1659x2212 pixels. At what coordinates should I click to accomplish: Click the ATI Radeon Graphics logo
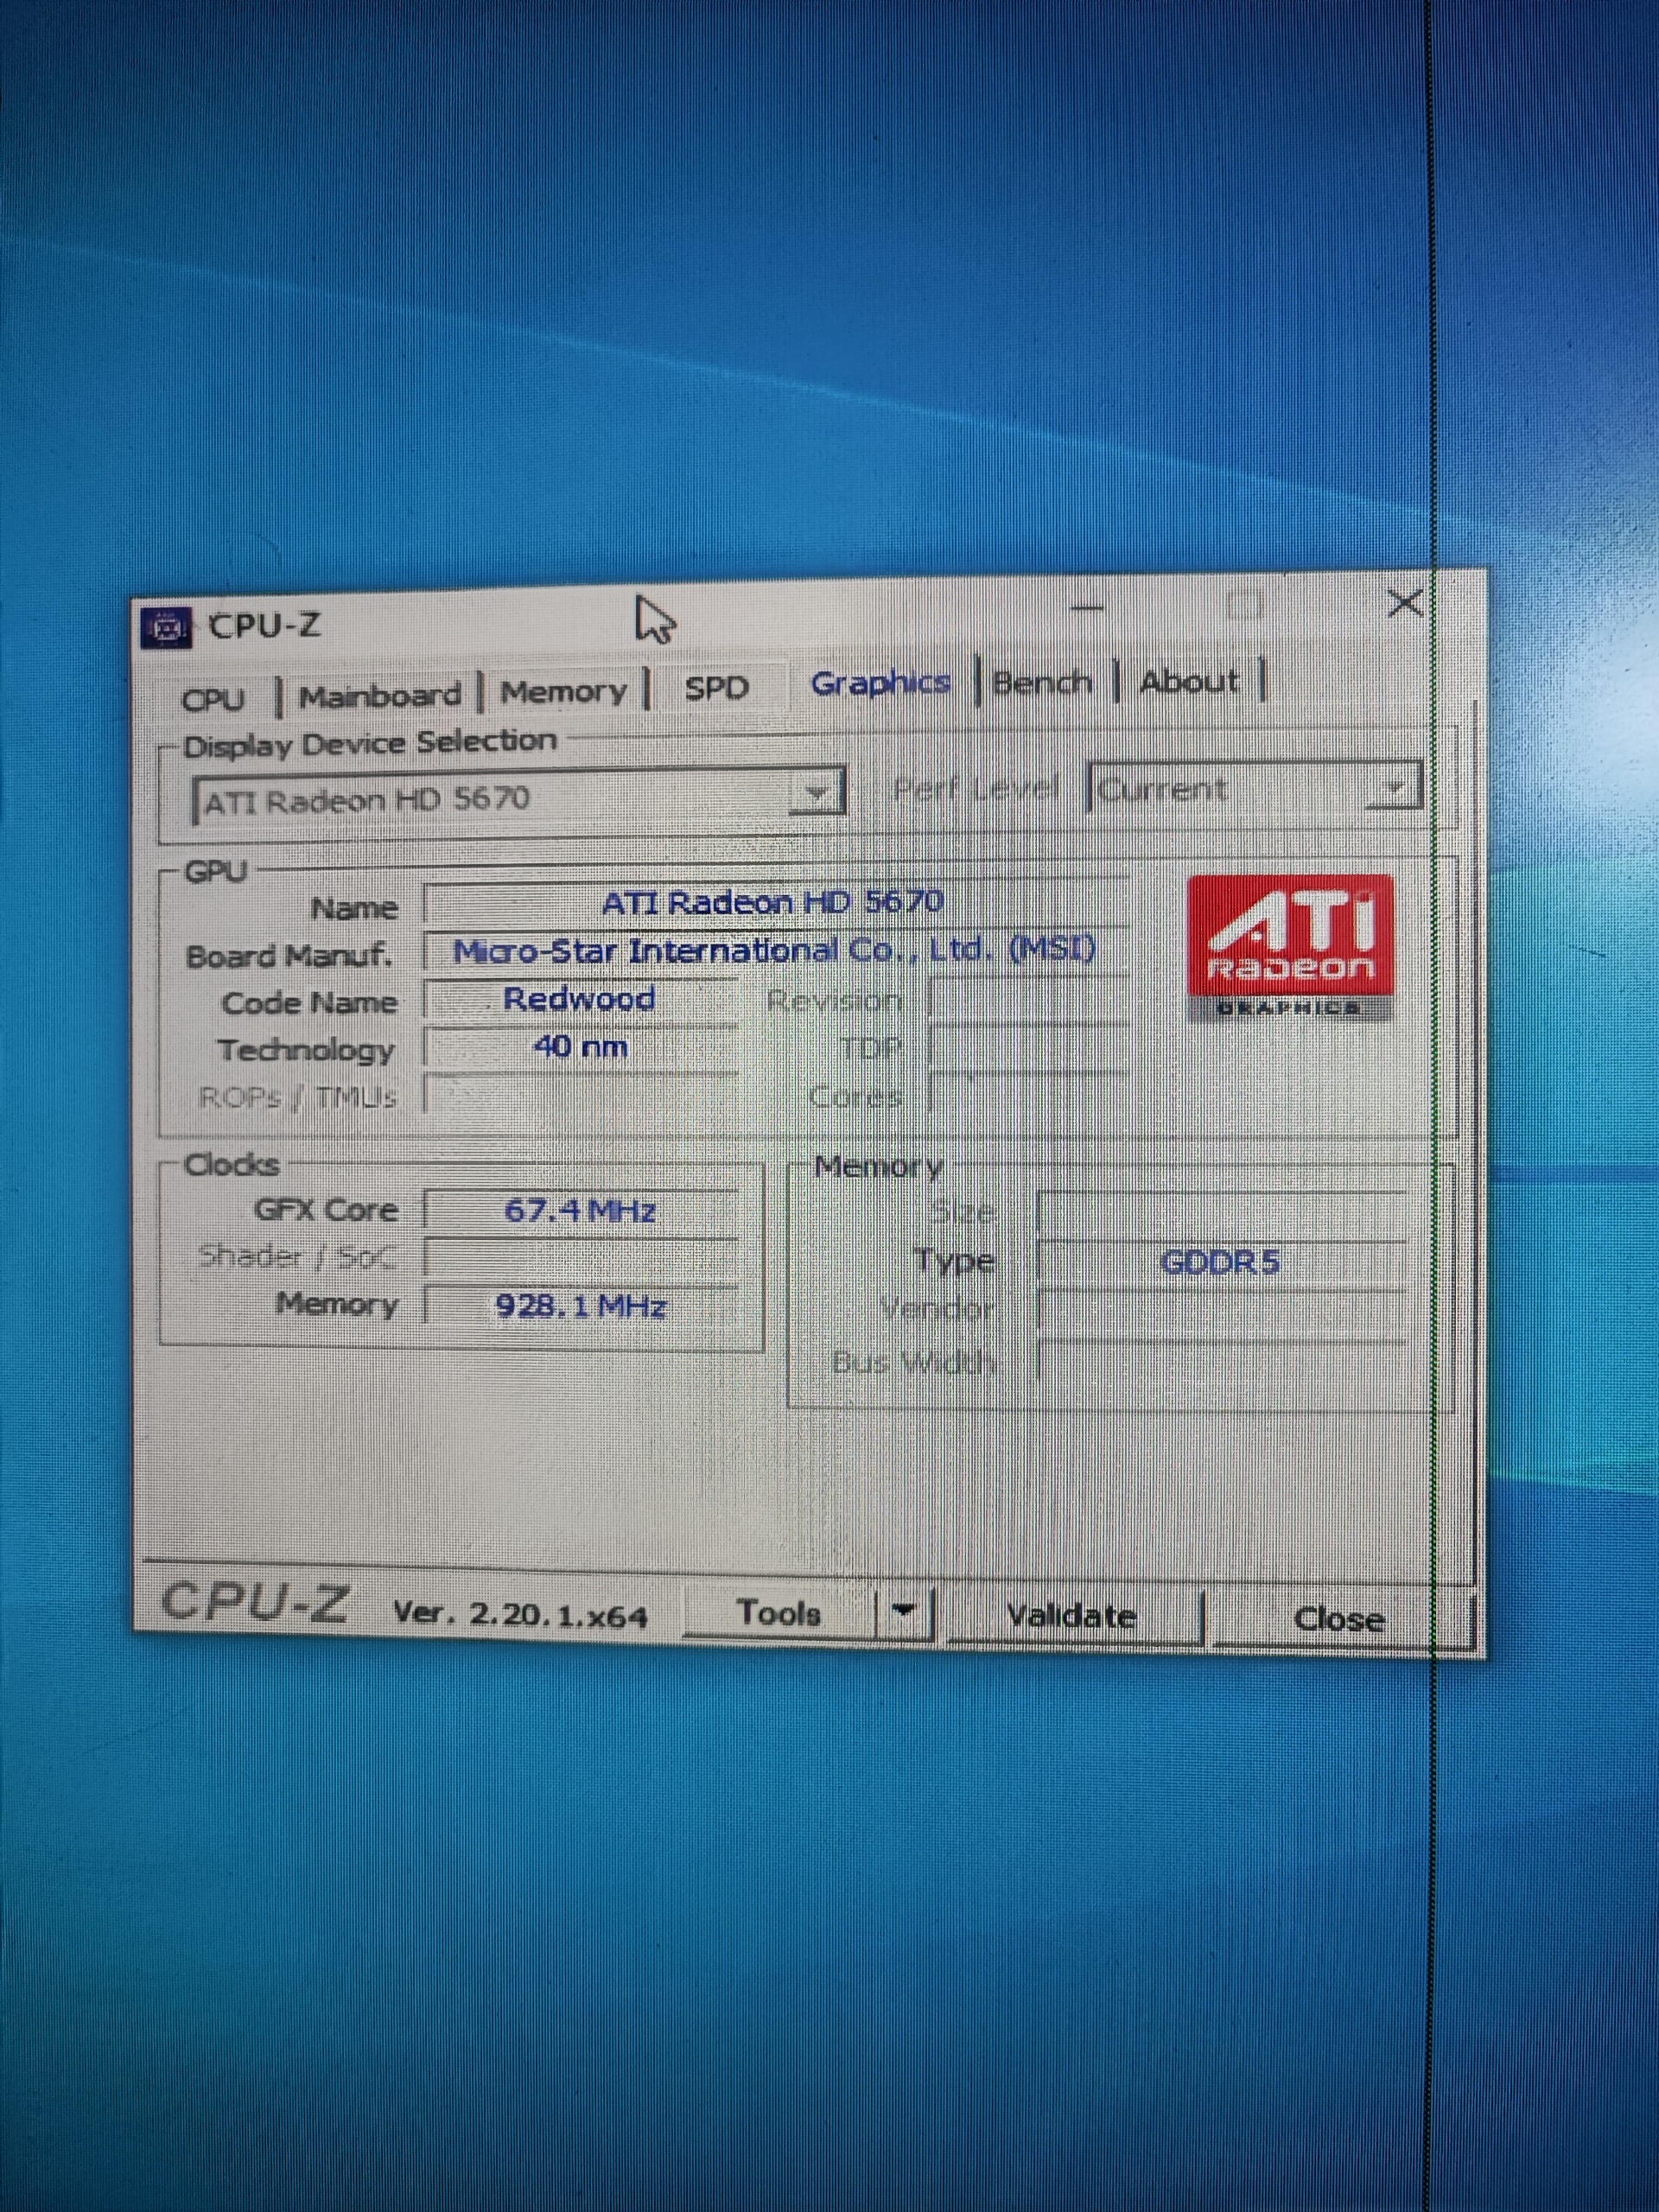pos(1290,948)
